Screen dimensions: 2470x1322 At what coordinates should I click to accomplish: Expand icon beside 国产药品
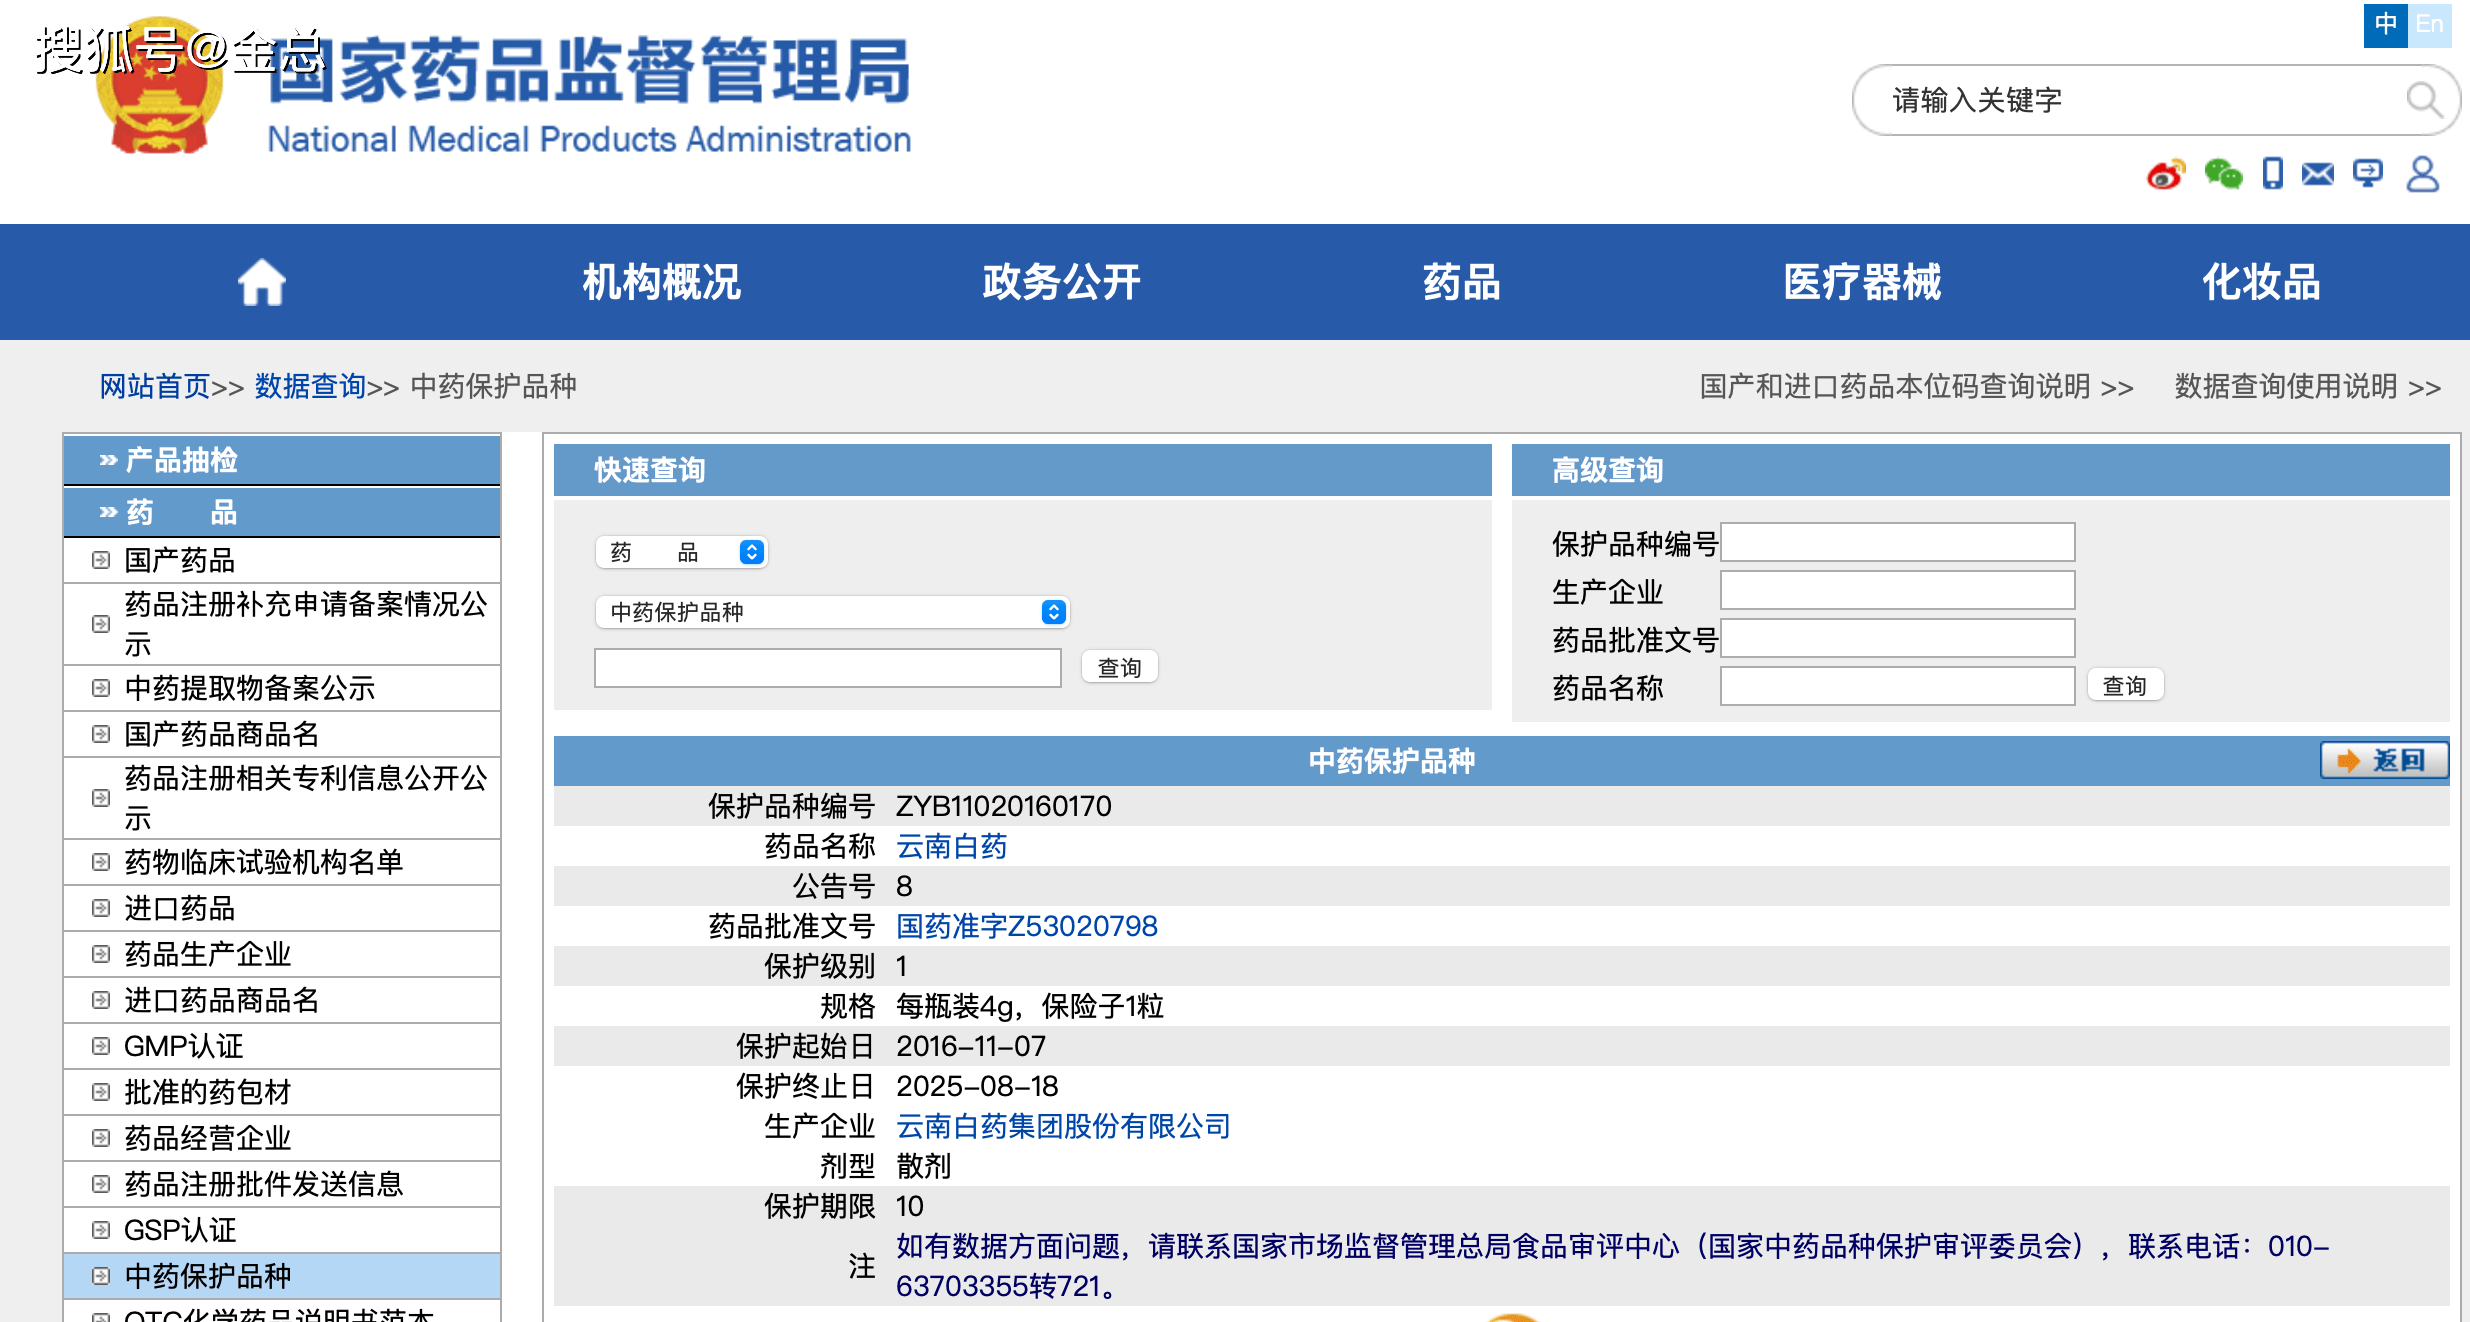[x=100, y=560]
